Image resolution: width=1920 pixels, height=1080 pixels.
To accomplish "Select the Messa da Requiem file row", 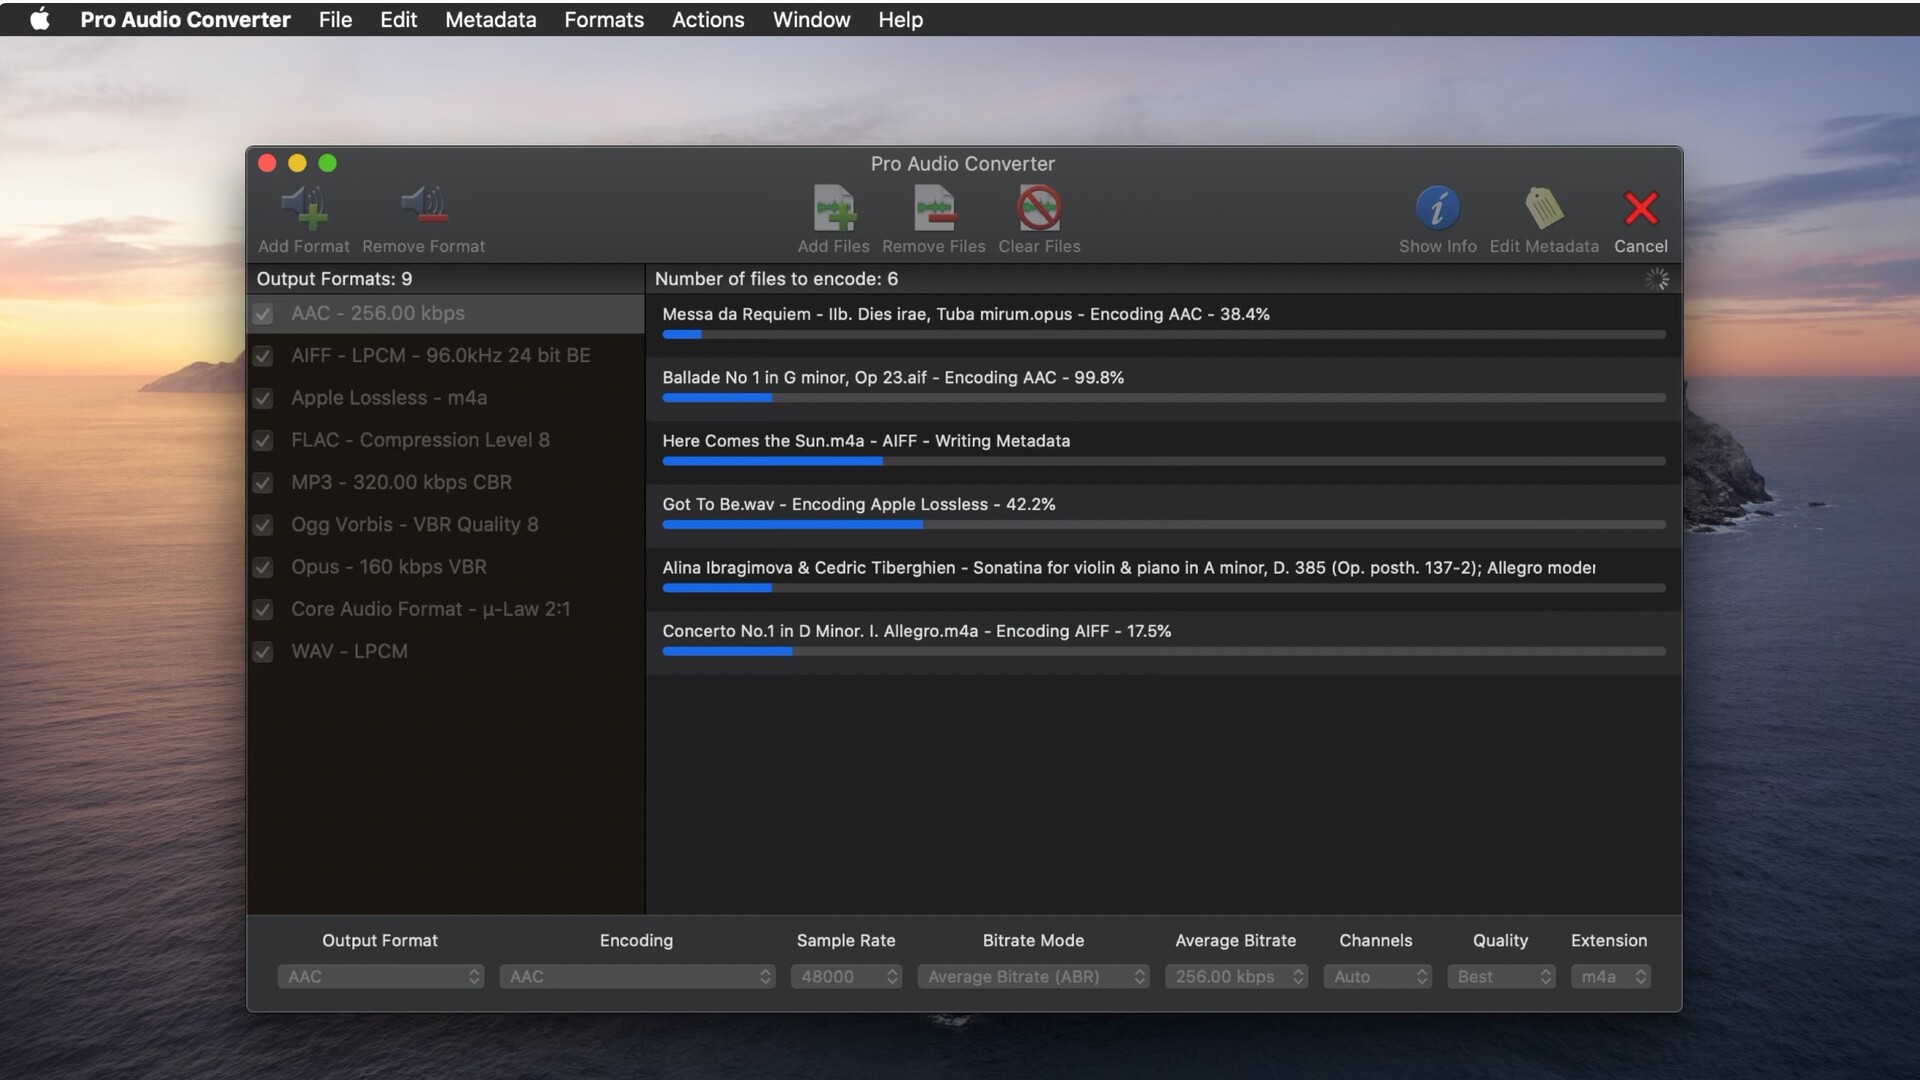I will click(x=1164, y=325).
